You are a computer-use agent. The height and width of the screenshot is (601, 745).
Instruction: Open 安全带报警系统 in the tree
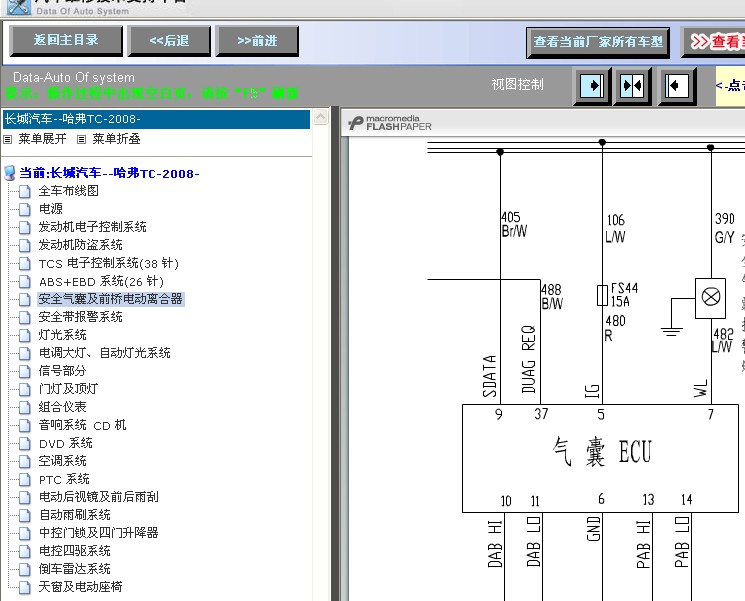(80, 317)
